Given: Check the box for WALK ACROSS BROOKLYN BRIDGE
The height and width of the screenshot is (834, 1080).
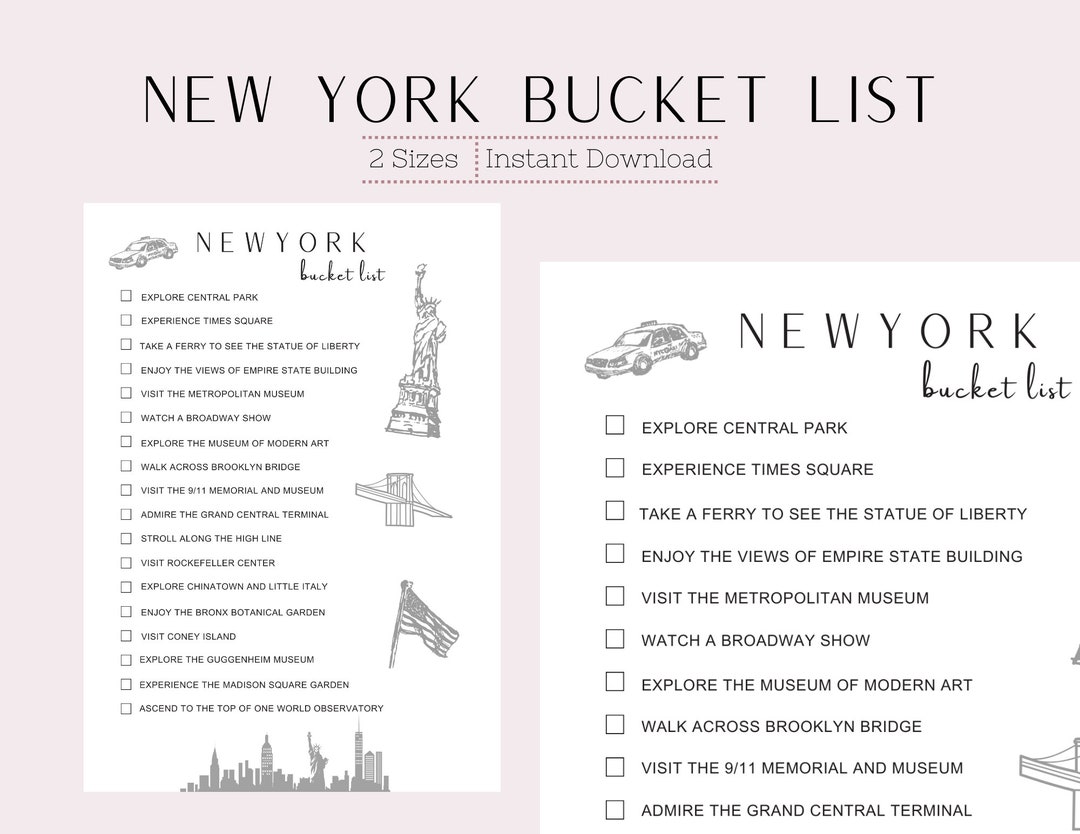Looking at the screenshot, I should (x=615, y=723).
